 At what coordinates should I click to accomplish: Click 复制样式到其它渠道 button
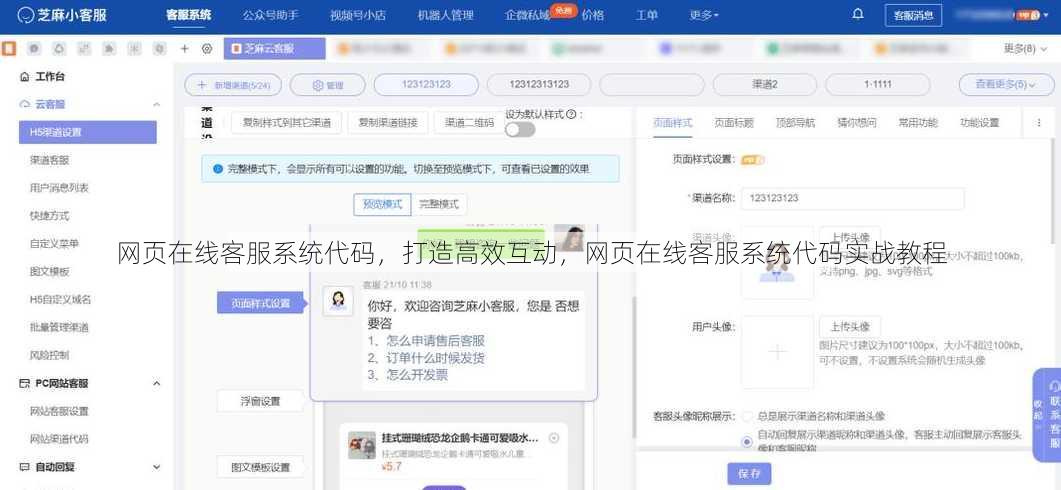286,122
